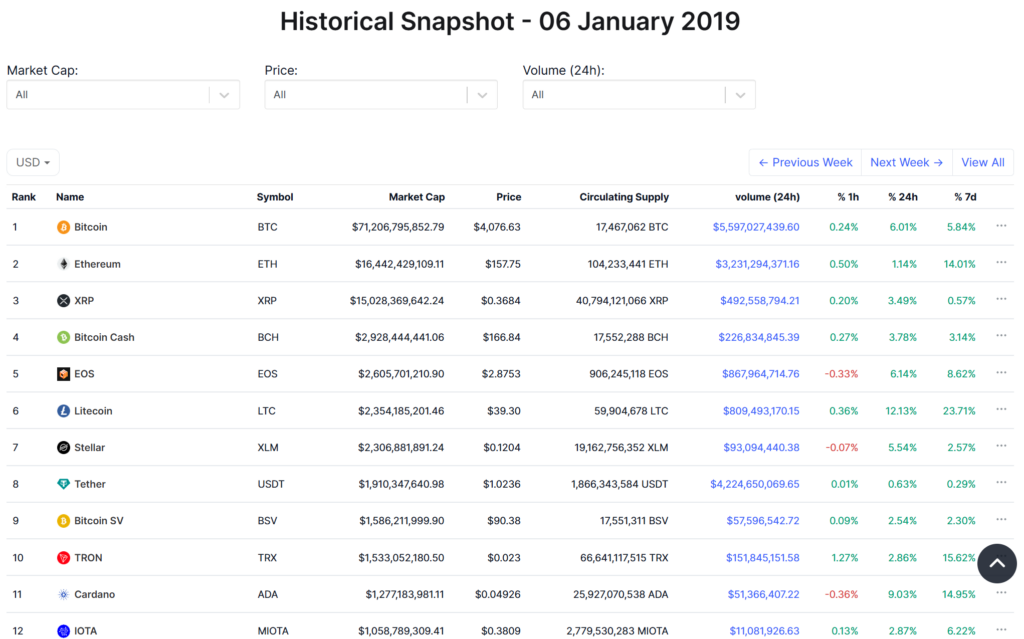Image resolution: width=1024 pixels, height=639 pixels.
Task: Open the three-dot menu in Ethereum row
Action: pyautogui.click(x=1001, y=263)
